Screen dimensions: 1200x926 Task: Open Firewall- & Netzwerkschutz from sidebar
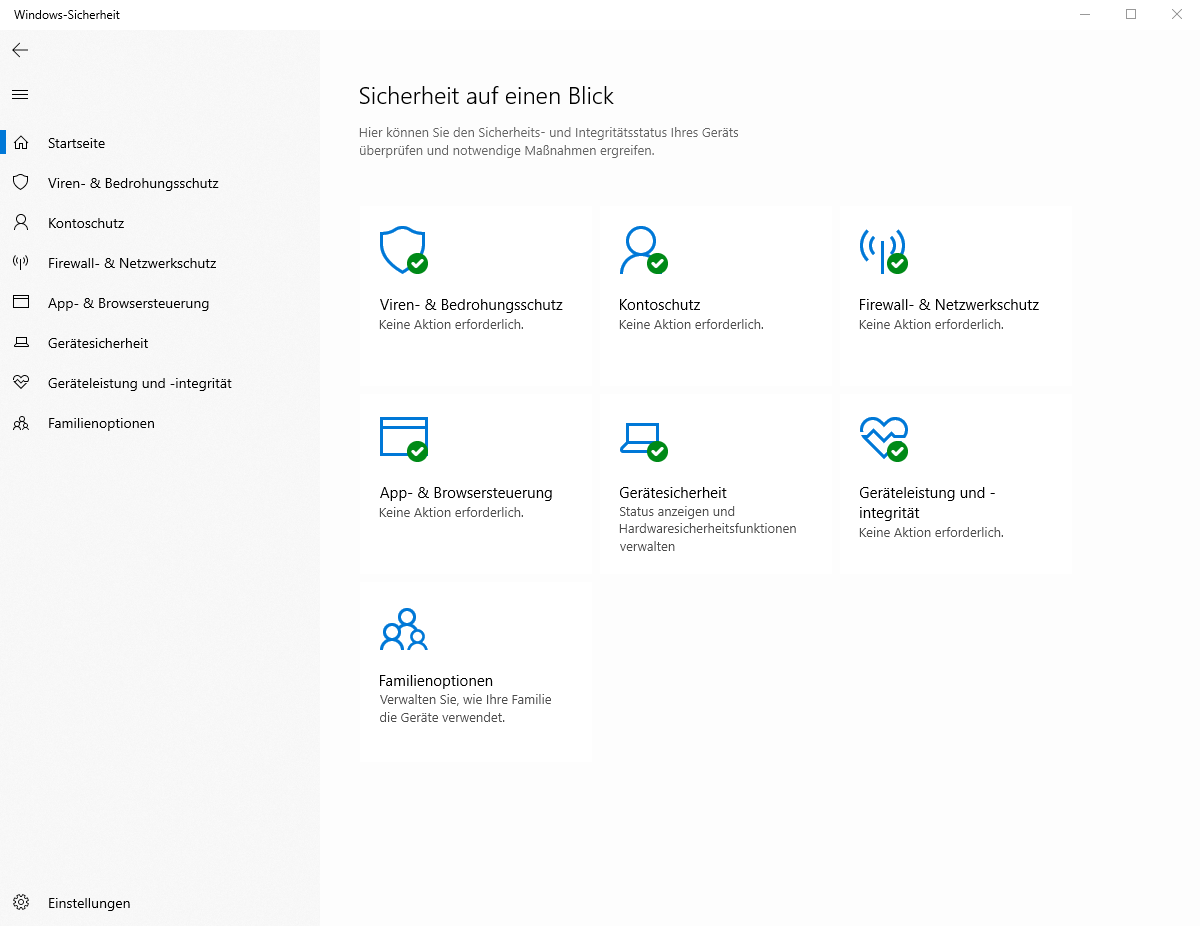tap(132, 263)
